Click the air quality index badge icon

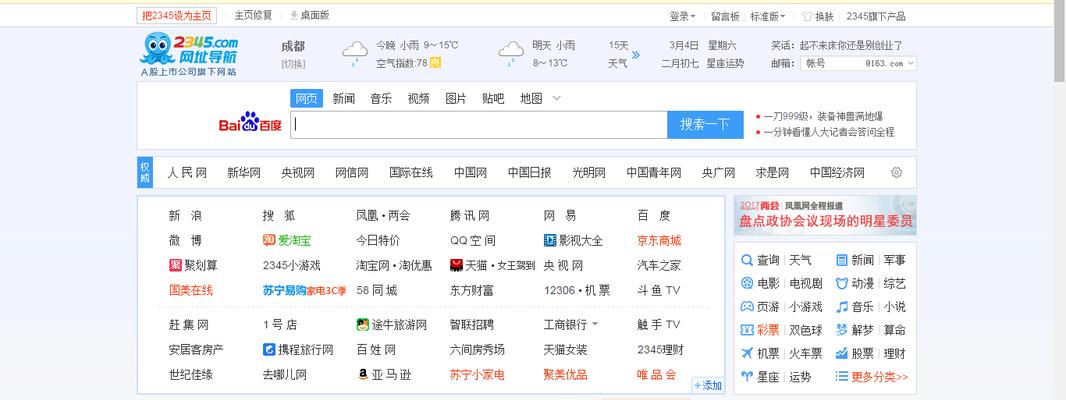(x=435, y=63)
